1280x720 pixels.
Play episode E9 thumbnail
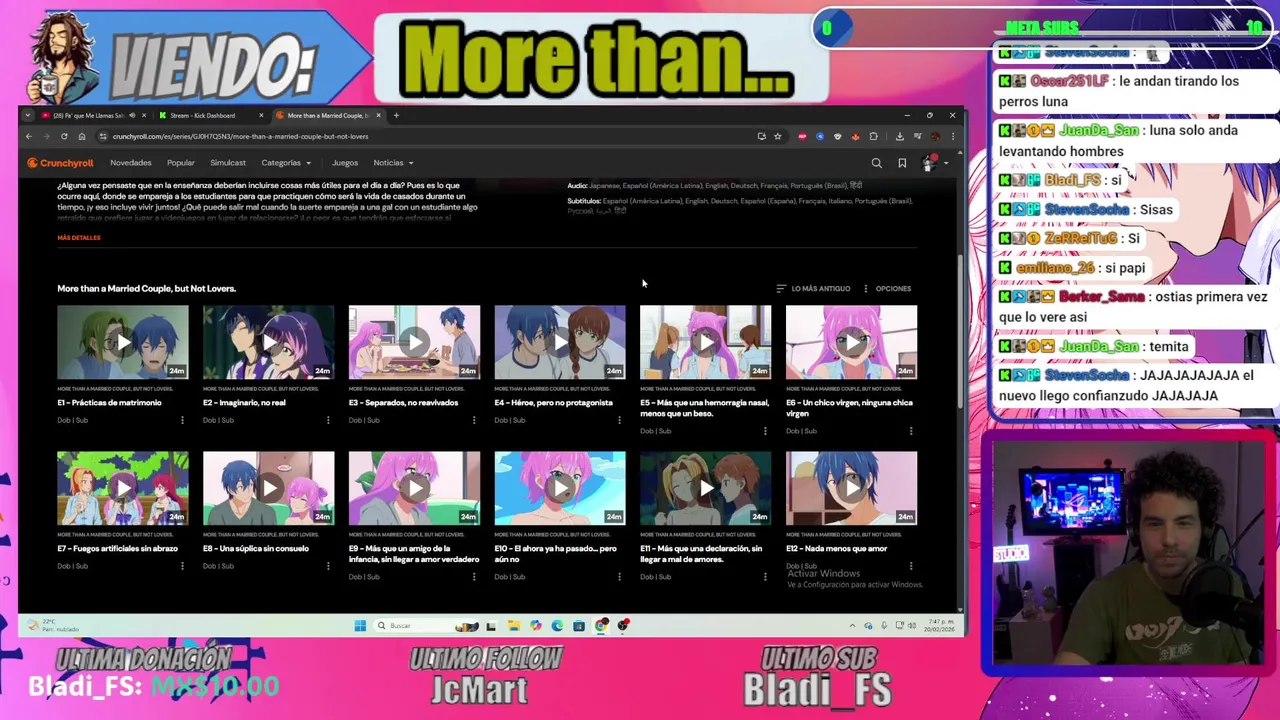click(414, 488)
